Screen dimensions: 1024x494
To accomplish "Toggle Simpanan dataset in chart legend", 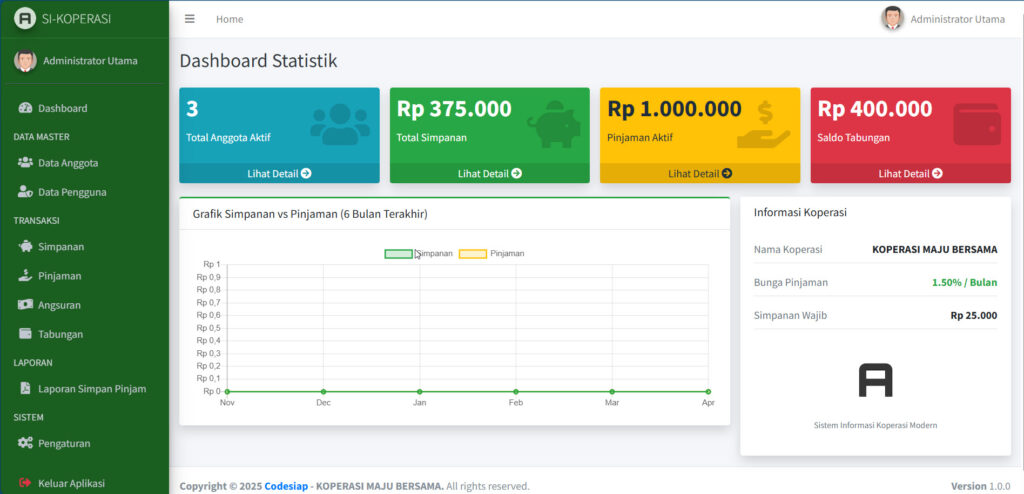I will pos(419,254).
